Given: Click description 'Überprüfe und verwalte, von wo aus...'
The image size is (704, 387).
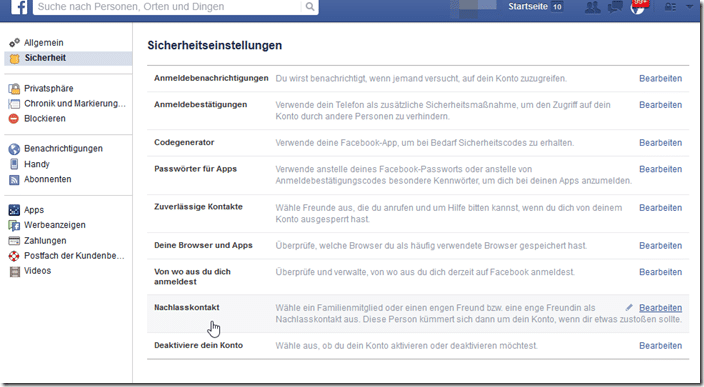Looking at the screenshot, I should (x=425, y=272).
